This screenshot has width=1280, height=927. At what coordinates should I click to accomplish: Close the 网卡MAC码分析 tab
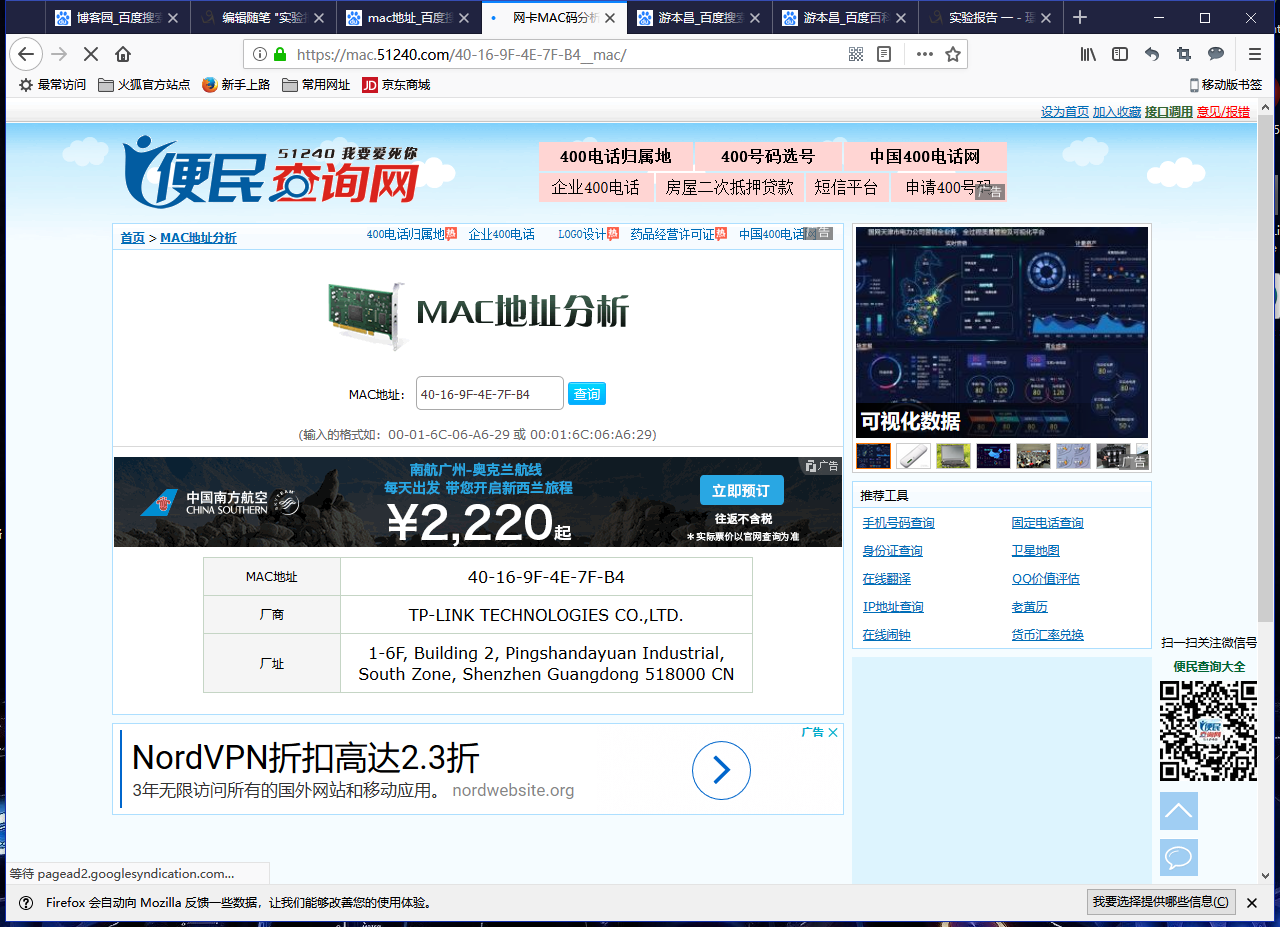point(610,18)
